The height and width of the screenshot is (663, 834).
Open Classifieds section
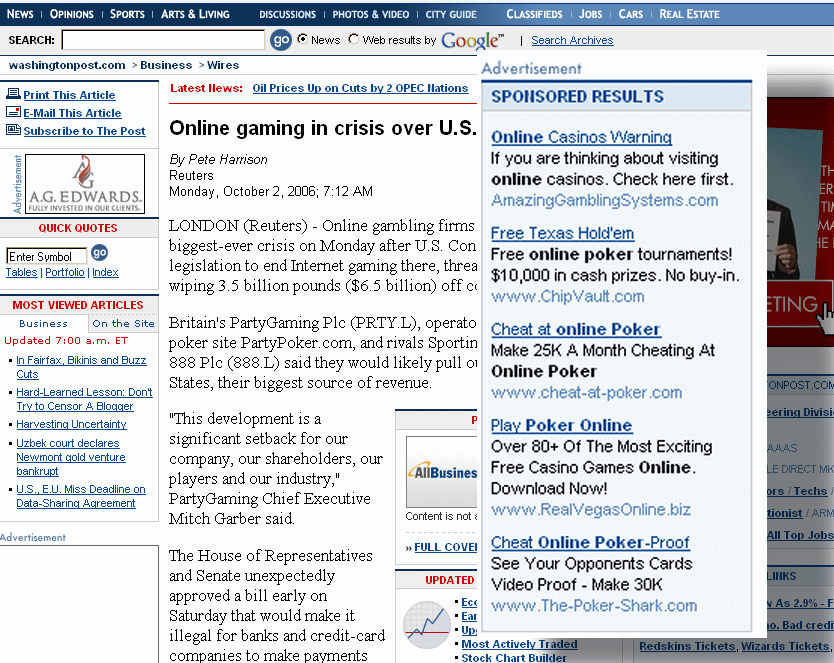[x=534, y=14]
